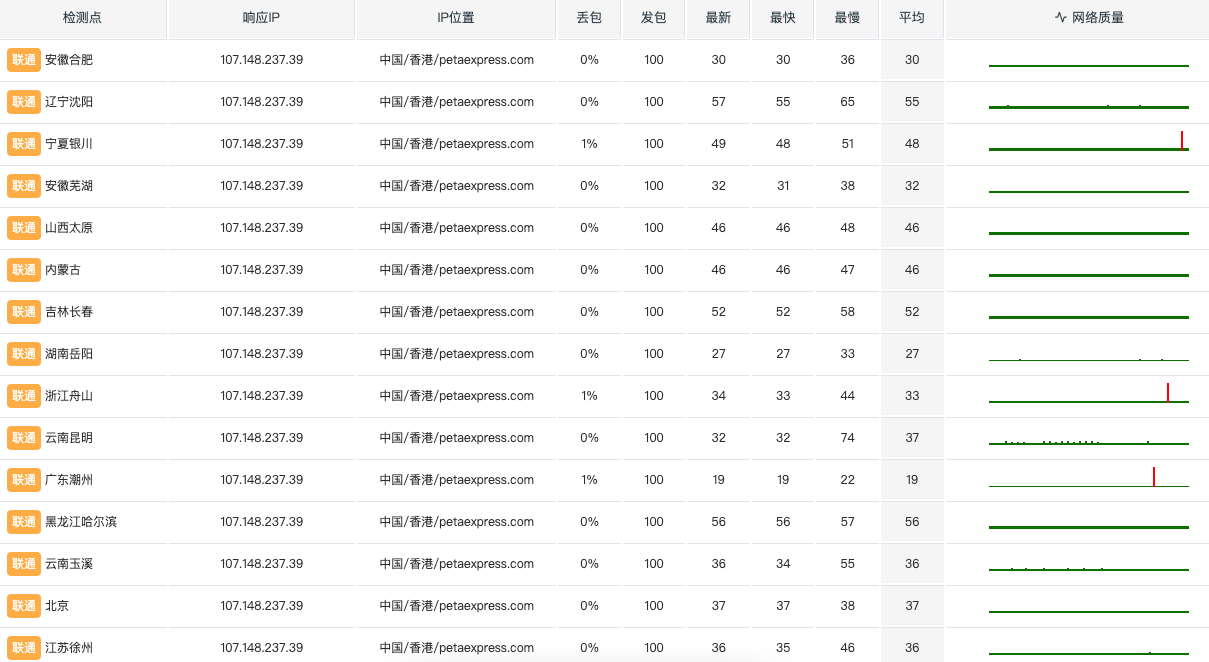Click the 1% packet loss for 广东潮州
1209x662 pixels.
589,480
